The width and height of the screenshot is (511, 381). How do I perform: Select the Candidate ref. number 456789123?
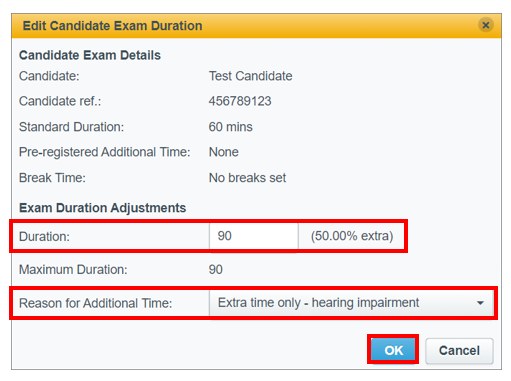(240, 101)
